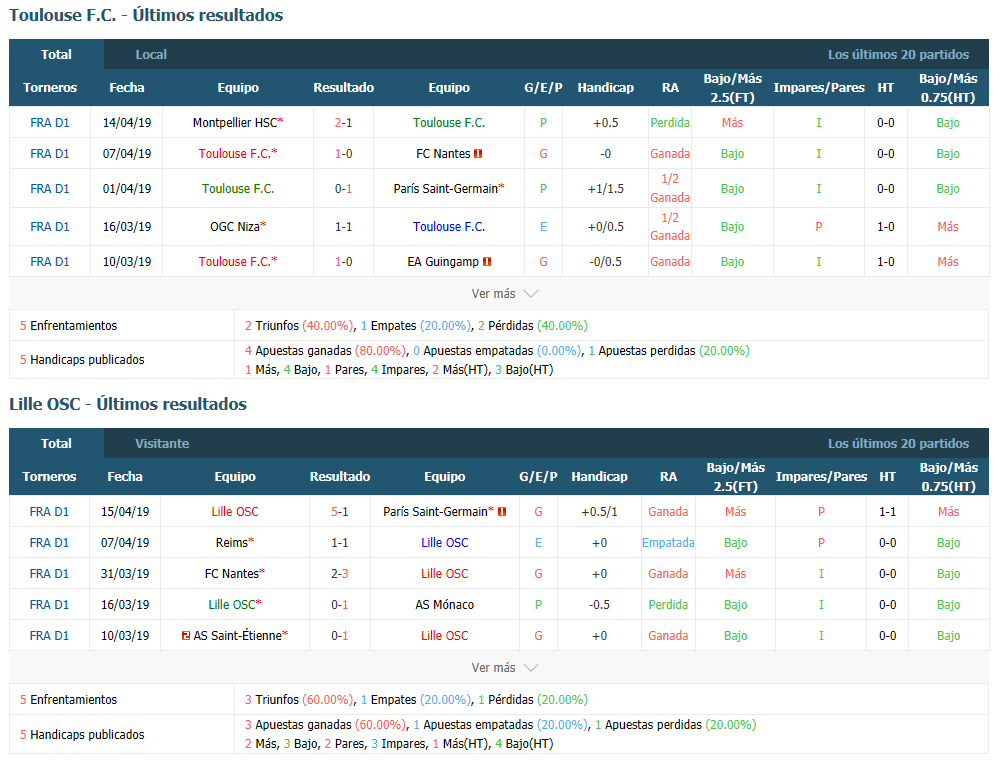Click '4 Apuestas ganadas (80.00%)' in the Toulouse summary

click(325, 351)
